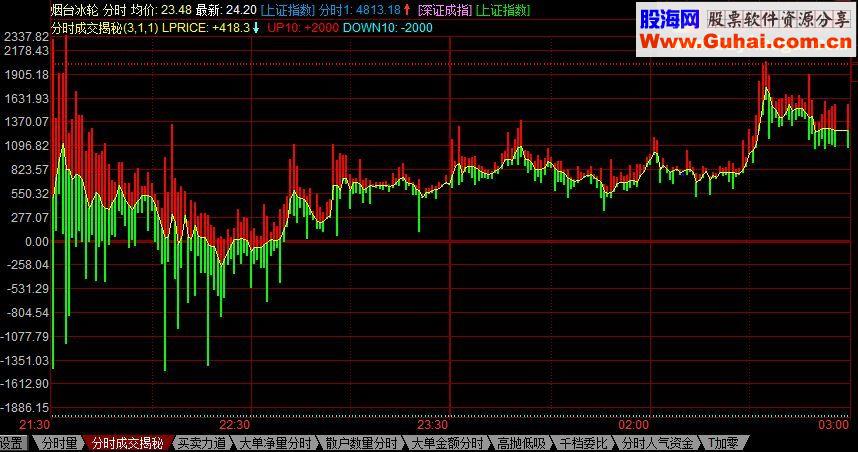Image resolution: width=858 pixels, height=452 pixels.
Task: Click the 最新: 24.20 value
Action: [x=225, y=10]
